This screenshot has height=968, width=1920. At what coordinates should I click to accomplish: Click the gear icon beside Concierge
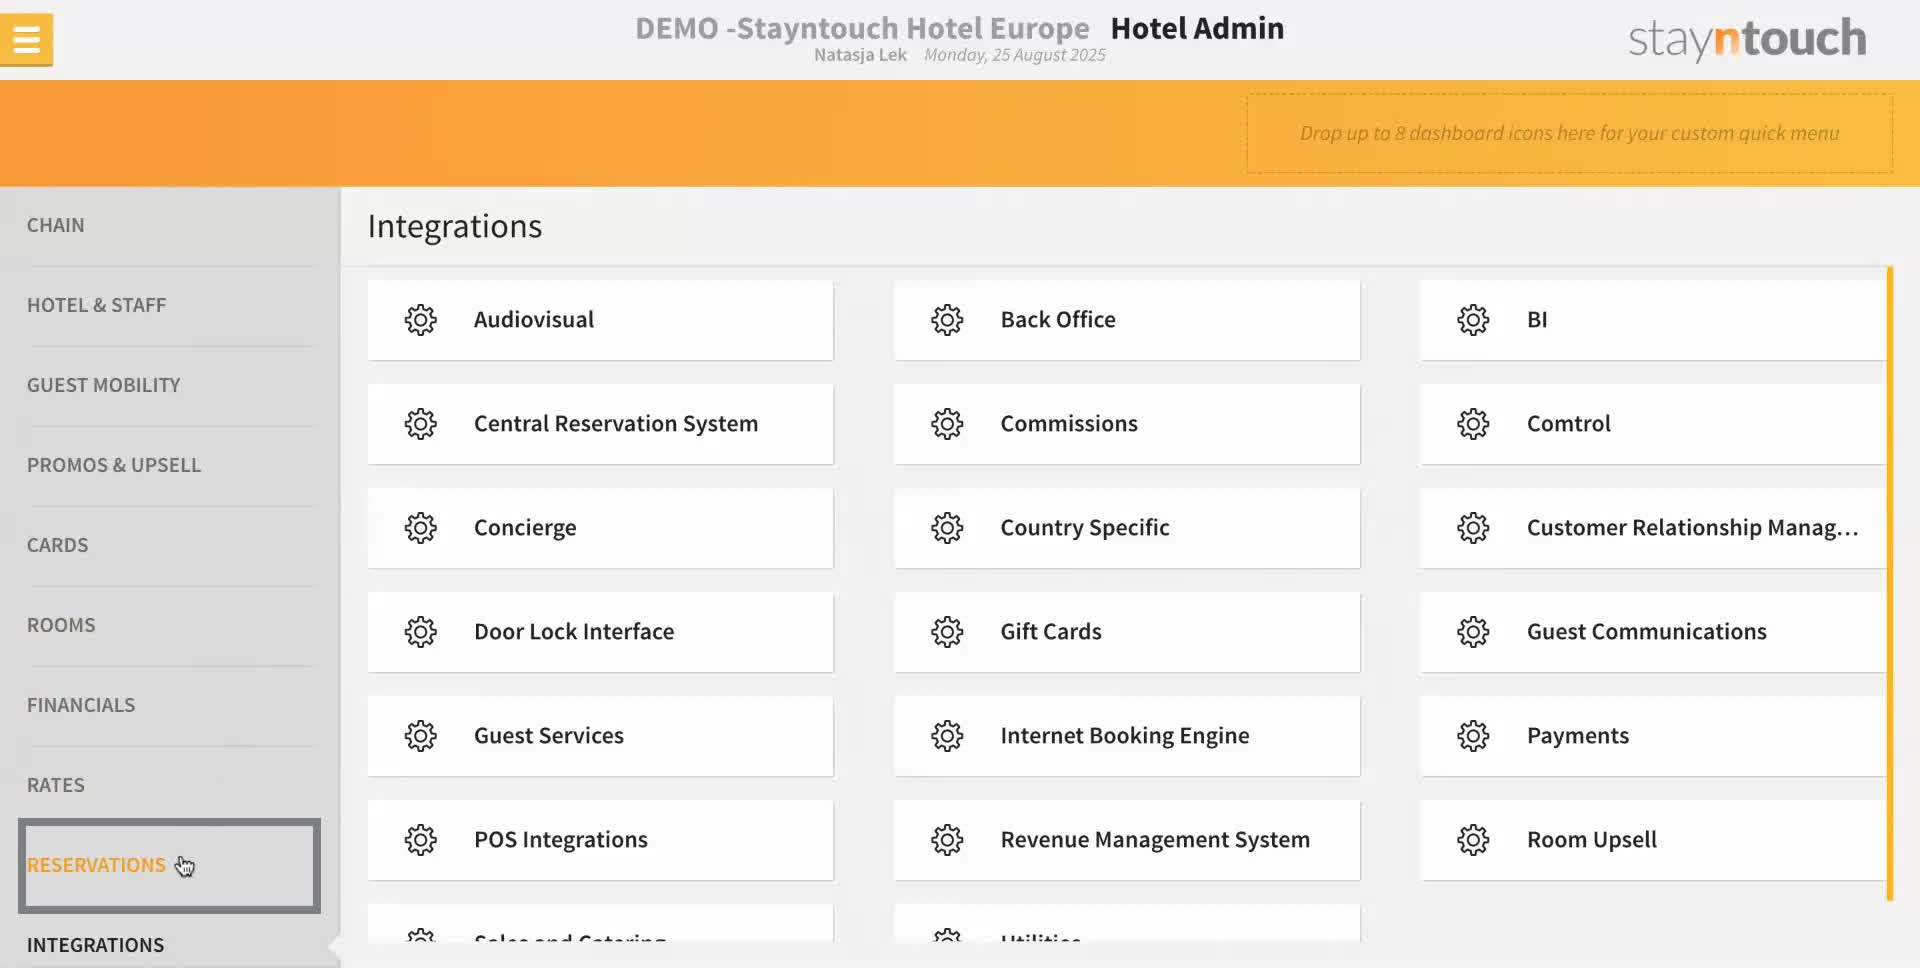[420, 528]
